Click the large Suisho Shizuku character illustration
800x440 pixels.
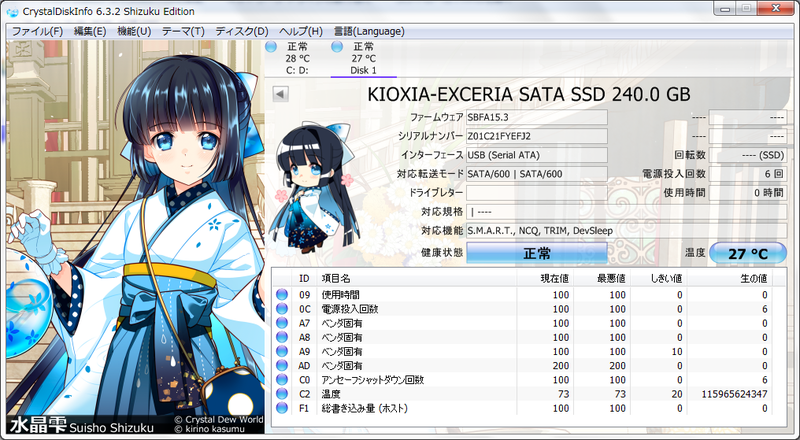tap(135, 237)
